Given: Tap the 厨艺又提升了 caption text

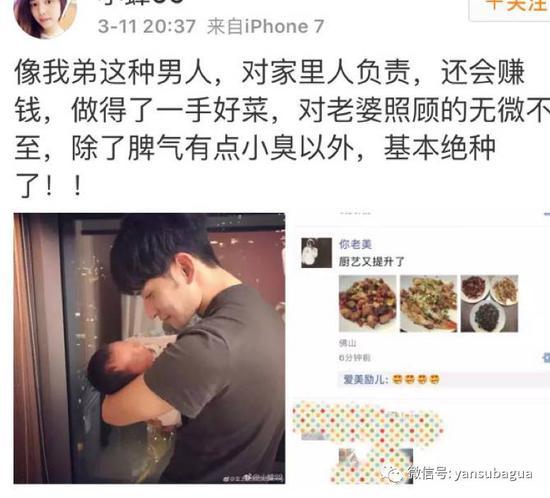Looking at the screenshot, I should pyautogui.click(x=371, y=262).
